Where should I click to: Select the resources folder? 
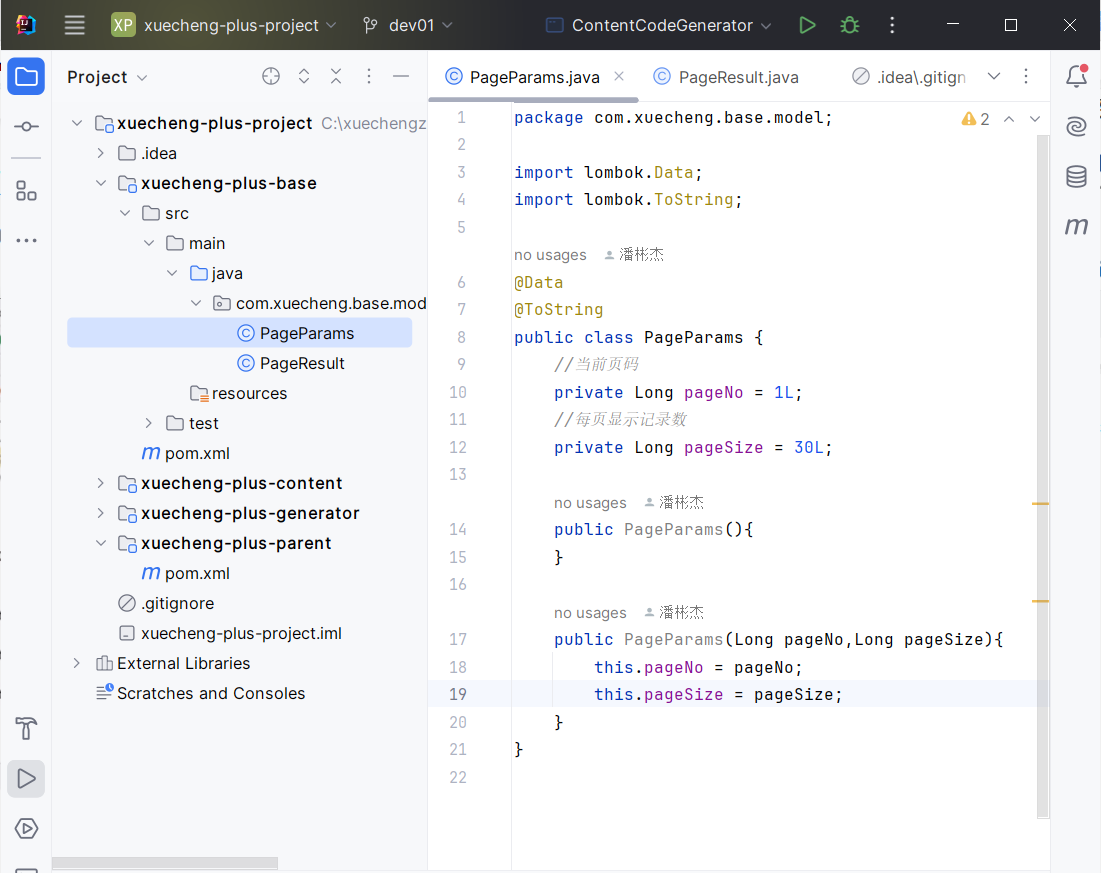tap(239, 393)
